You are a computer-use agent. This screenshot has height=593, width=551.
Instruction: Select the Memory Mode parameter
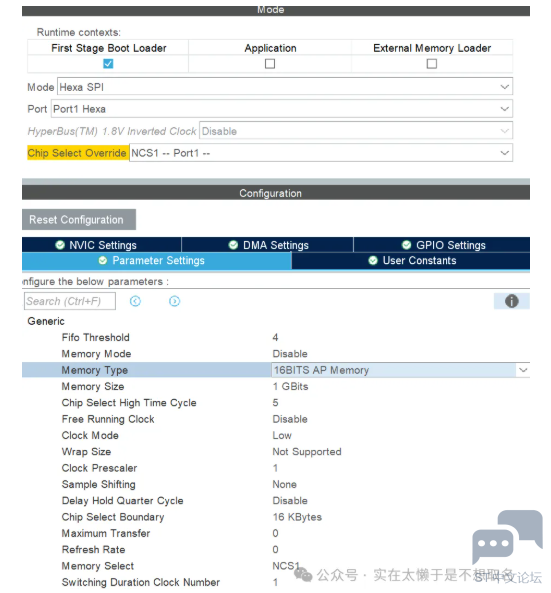tap(96, 354)
